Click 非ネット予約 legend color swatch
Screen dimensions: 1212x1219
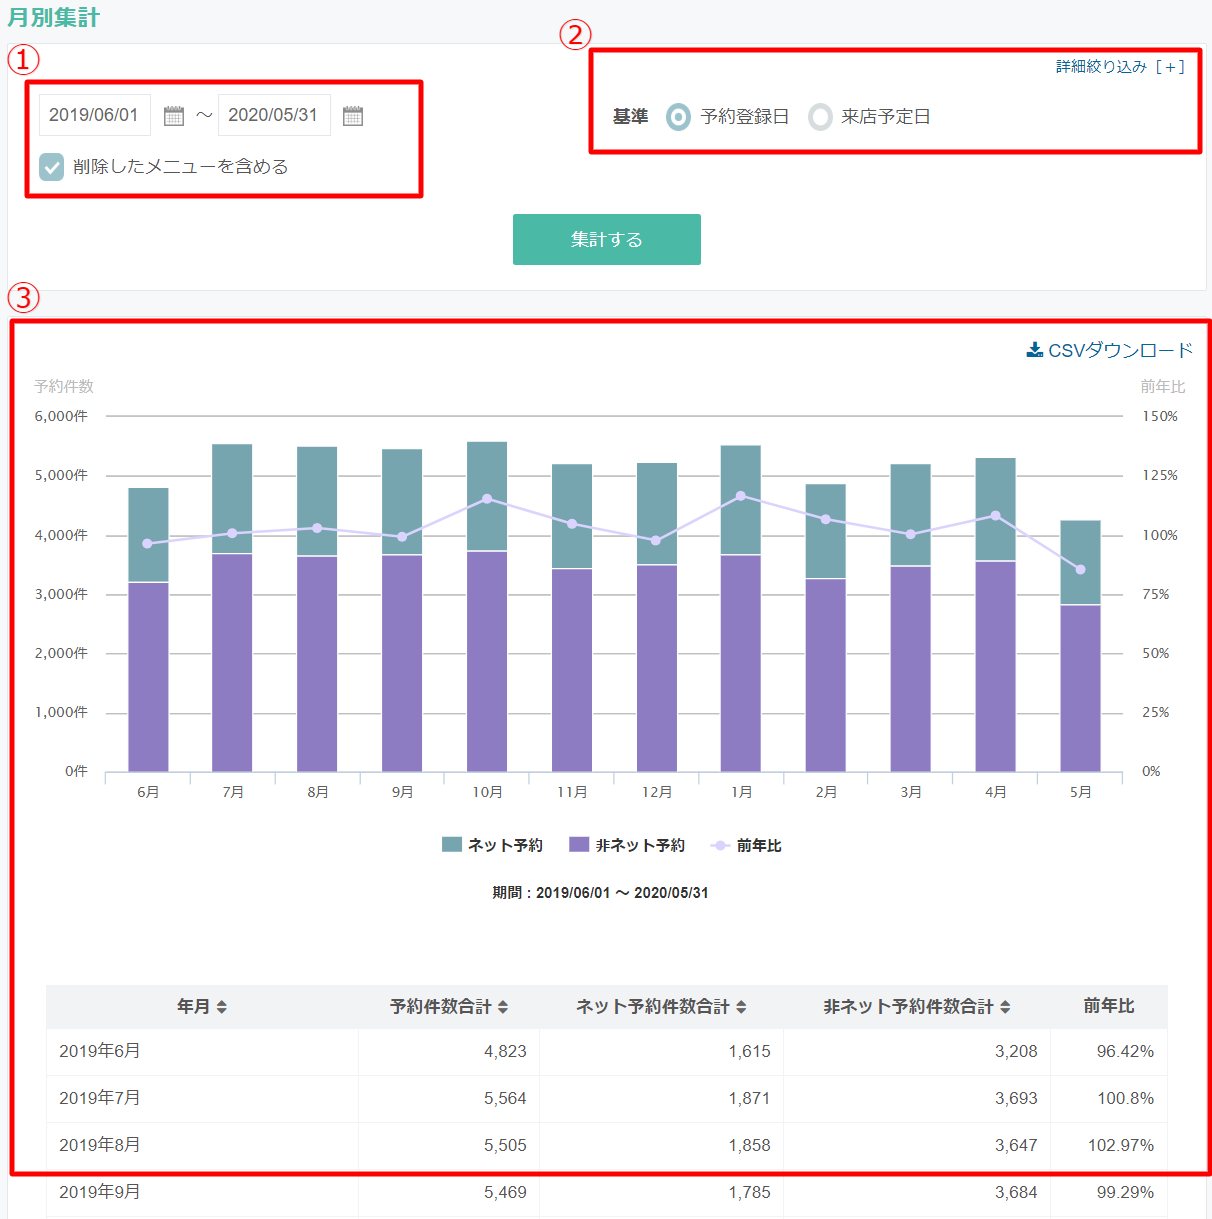pyautogui.click(x=579, y=845)
